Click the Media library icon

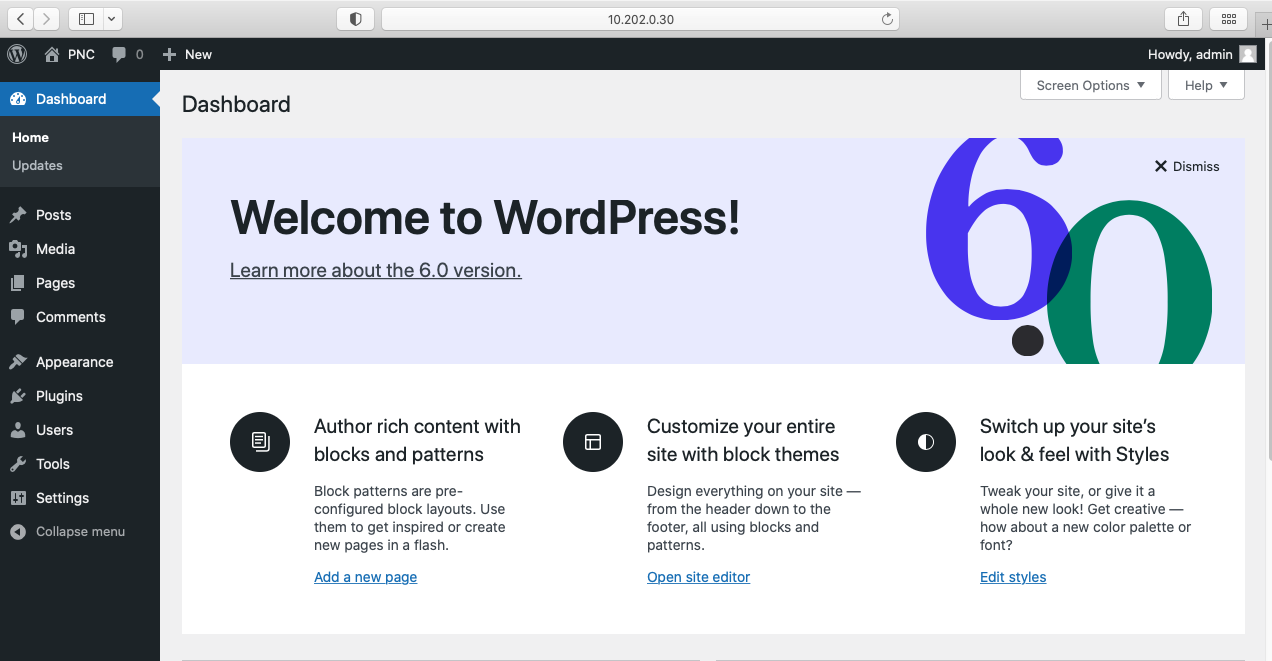[17, 249]
